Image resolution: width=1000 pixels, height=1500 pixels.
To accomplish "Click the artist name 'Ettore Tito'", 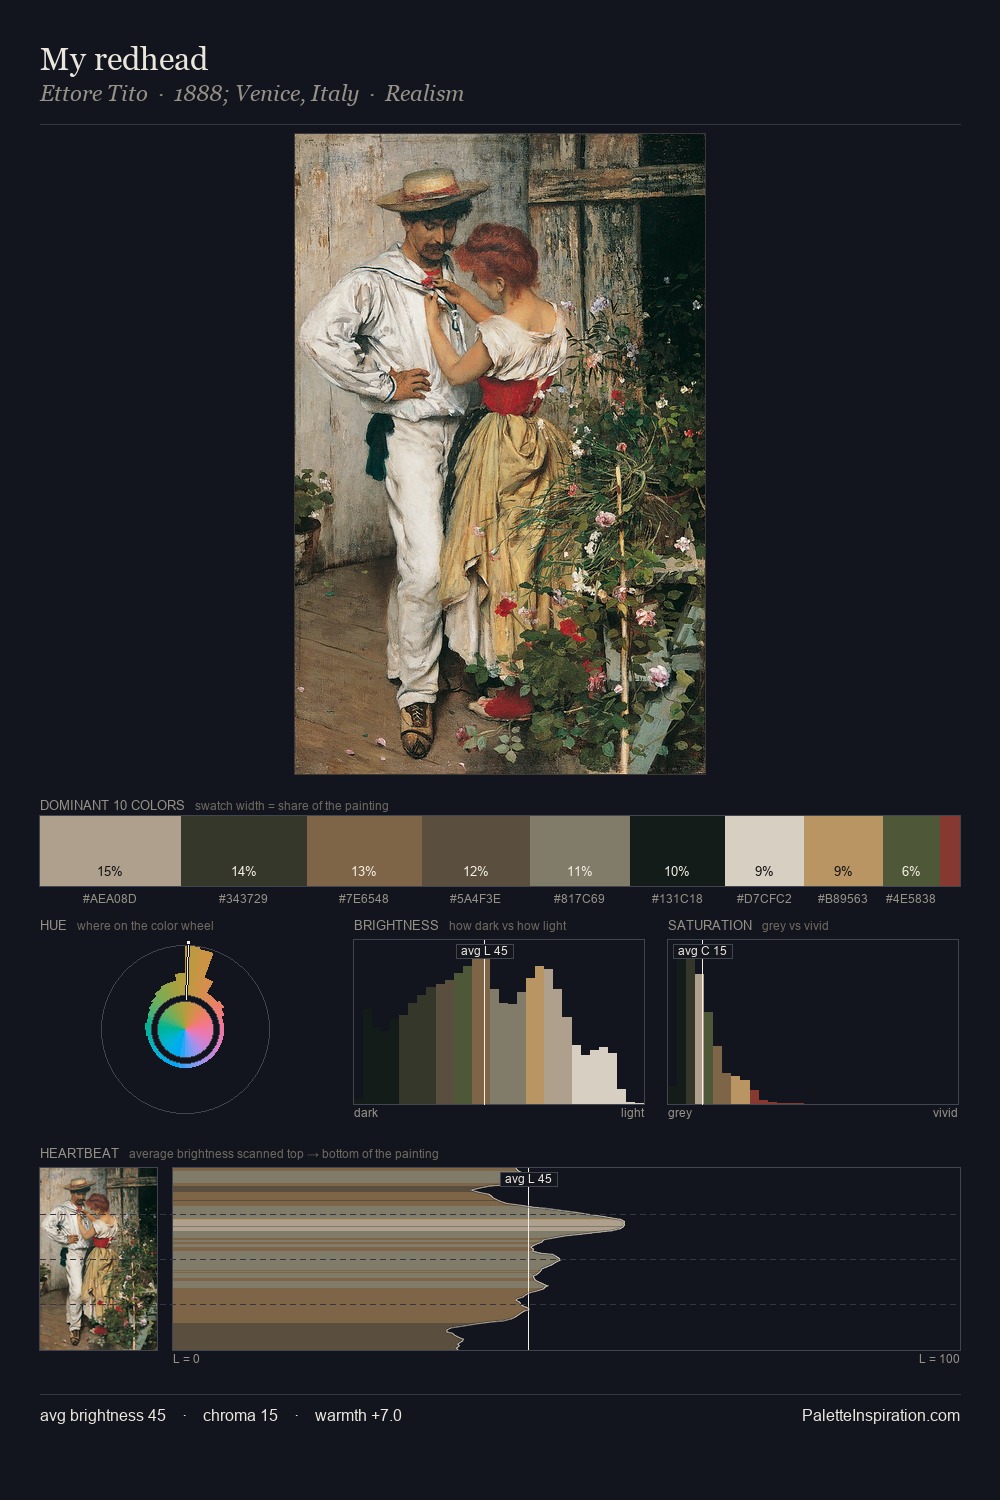I will pyautogui.click(x=93, y=94).
